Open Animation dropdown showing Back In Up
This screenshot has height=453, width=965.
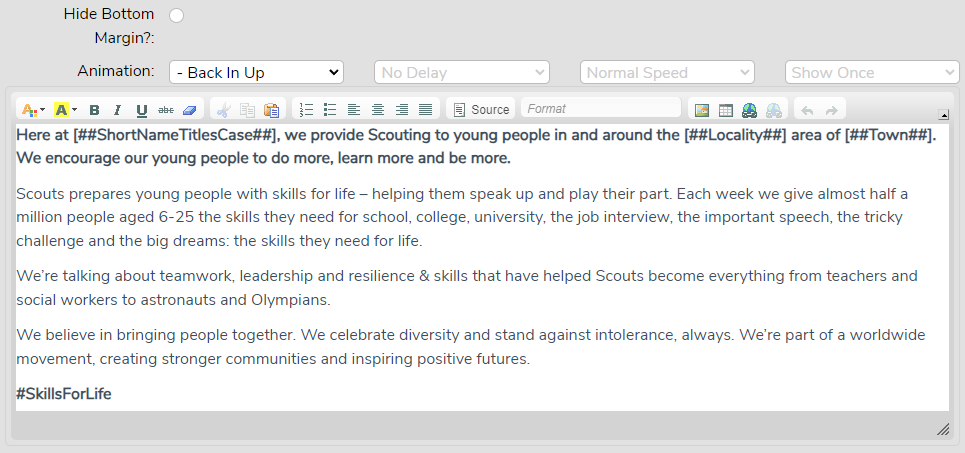(257, 72)
